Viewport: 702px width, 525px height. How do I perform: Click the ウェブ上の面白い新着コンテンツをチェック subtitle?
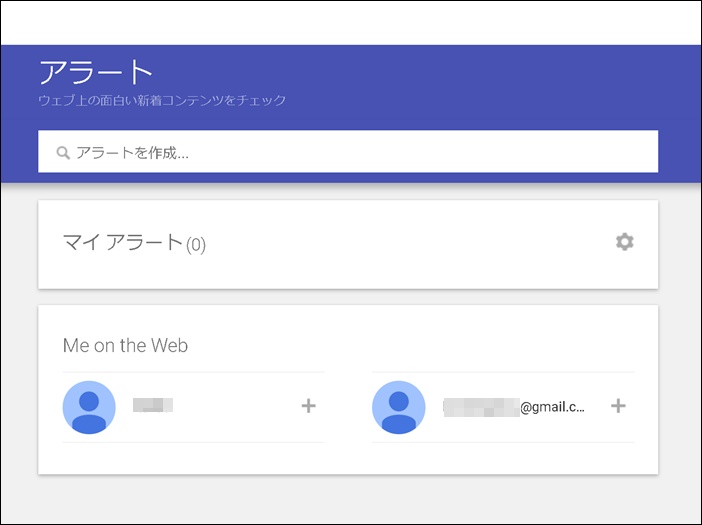click(162, 101)
